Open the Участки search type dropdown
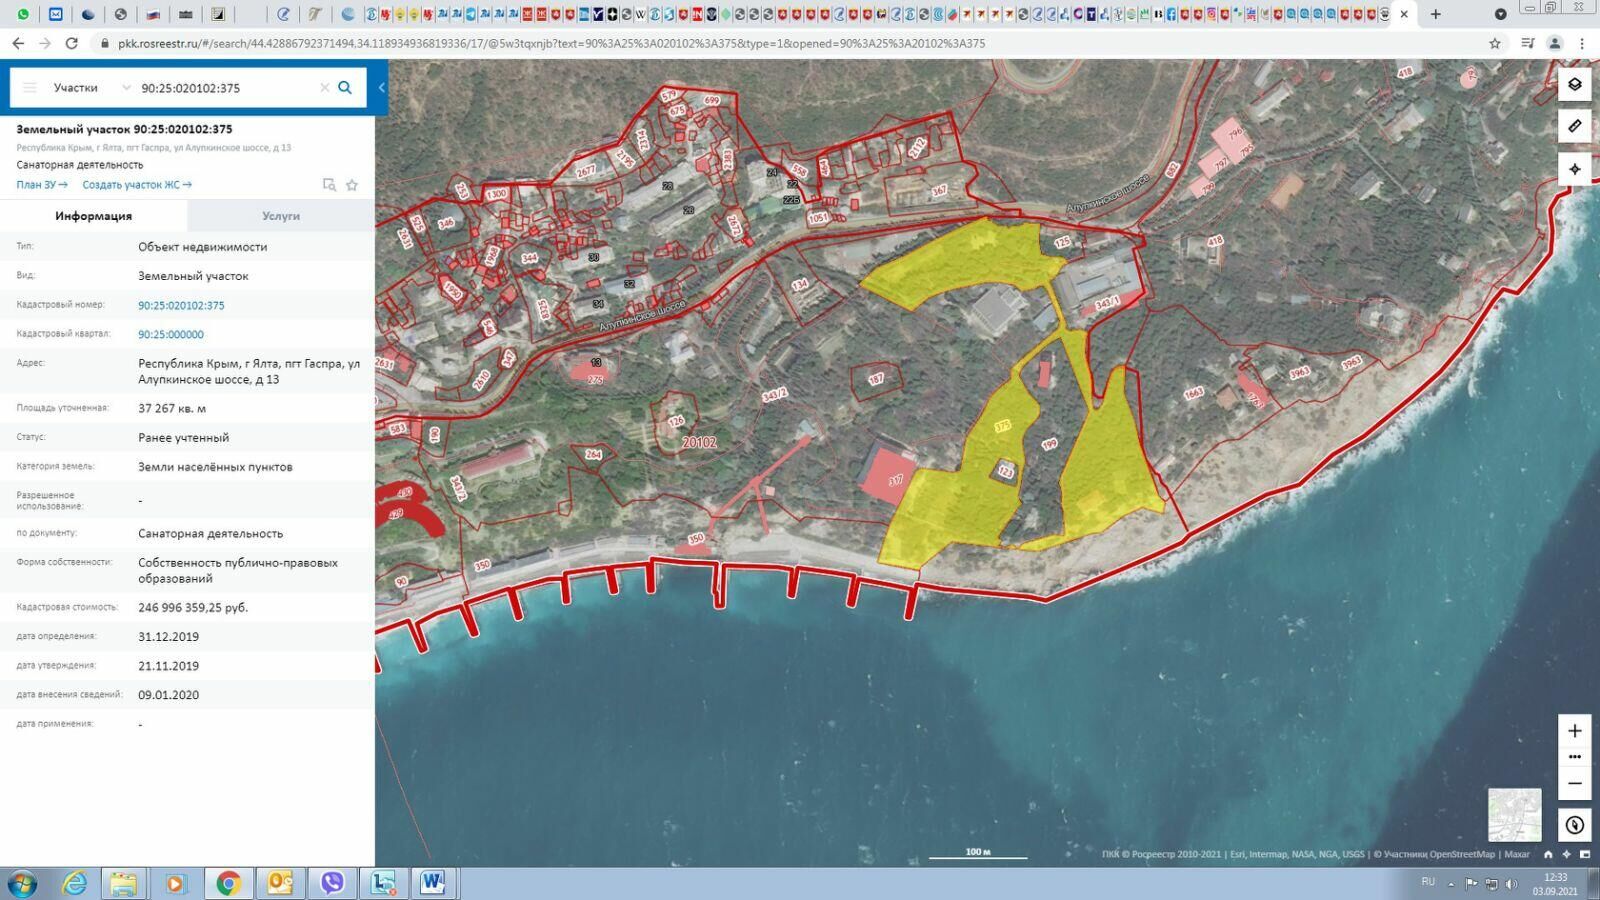Screen dimensions: 1600x900 pyautogui.click(x=91, y=88)
